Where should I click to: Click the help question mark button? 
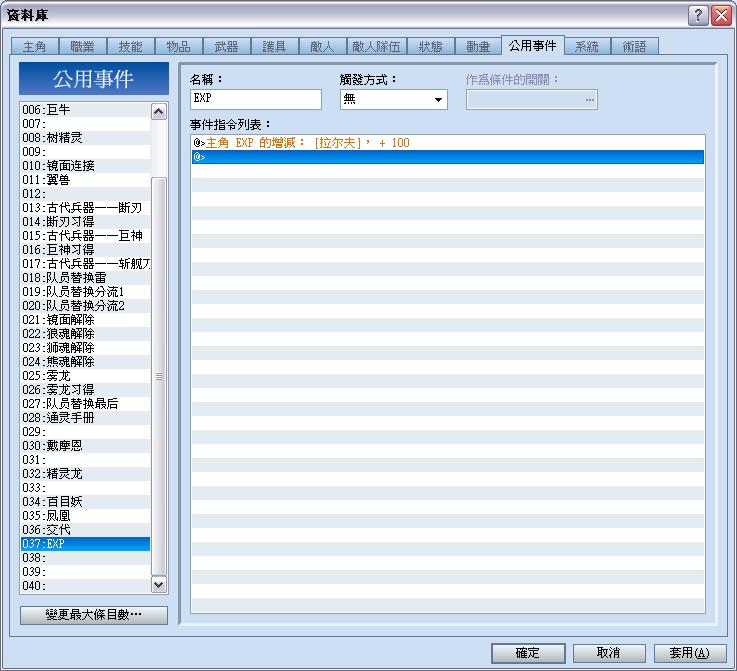698,16
